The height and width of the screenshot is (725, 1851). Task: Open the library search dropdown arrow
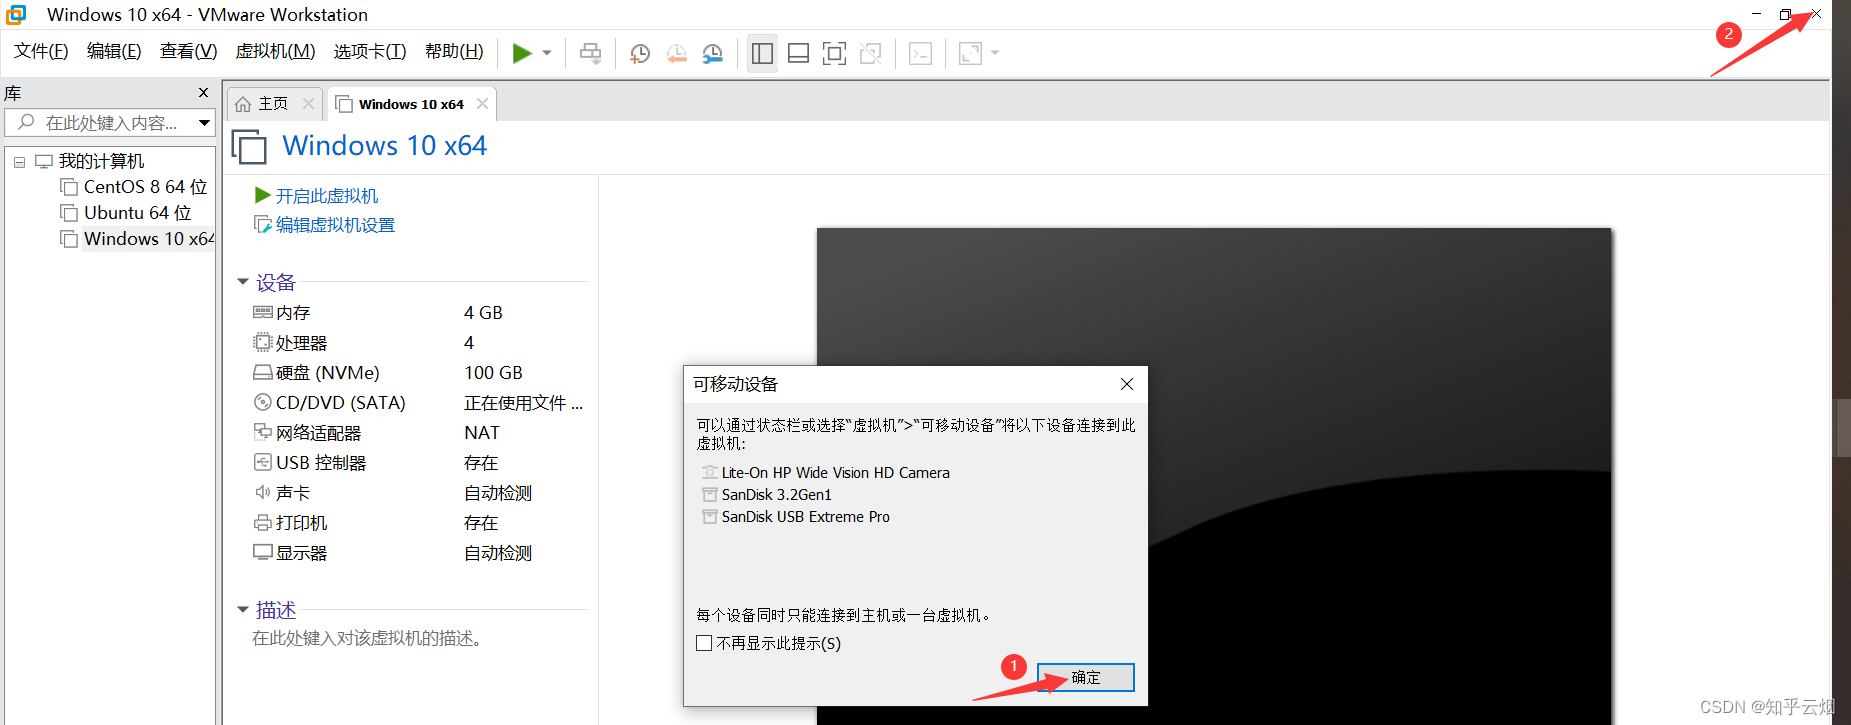(x=205, y=123)
